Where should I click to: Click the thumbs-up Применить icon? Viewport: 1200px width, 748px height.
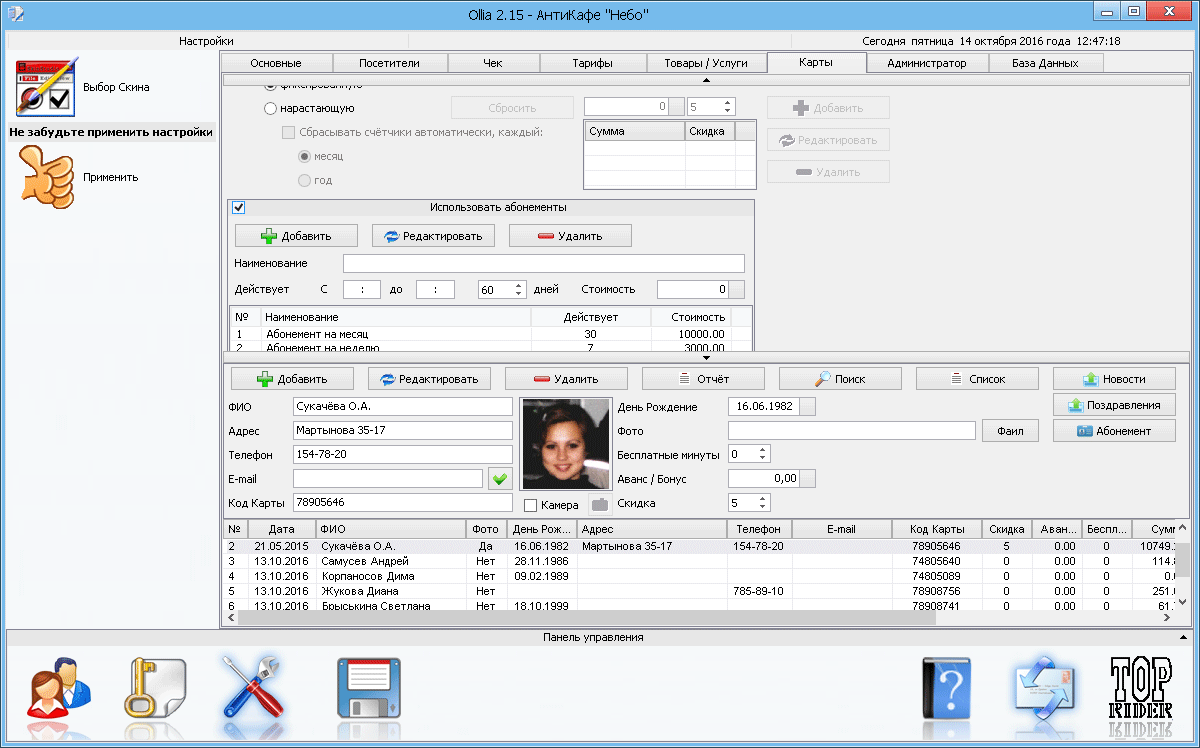[45, 177]
